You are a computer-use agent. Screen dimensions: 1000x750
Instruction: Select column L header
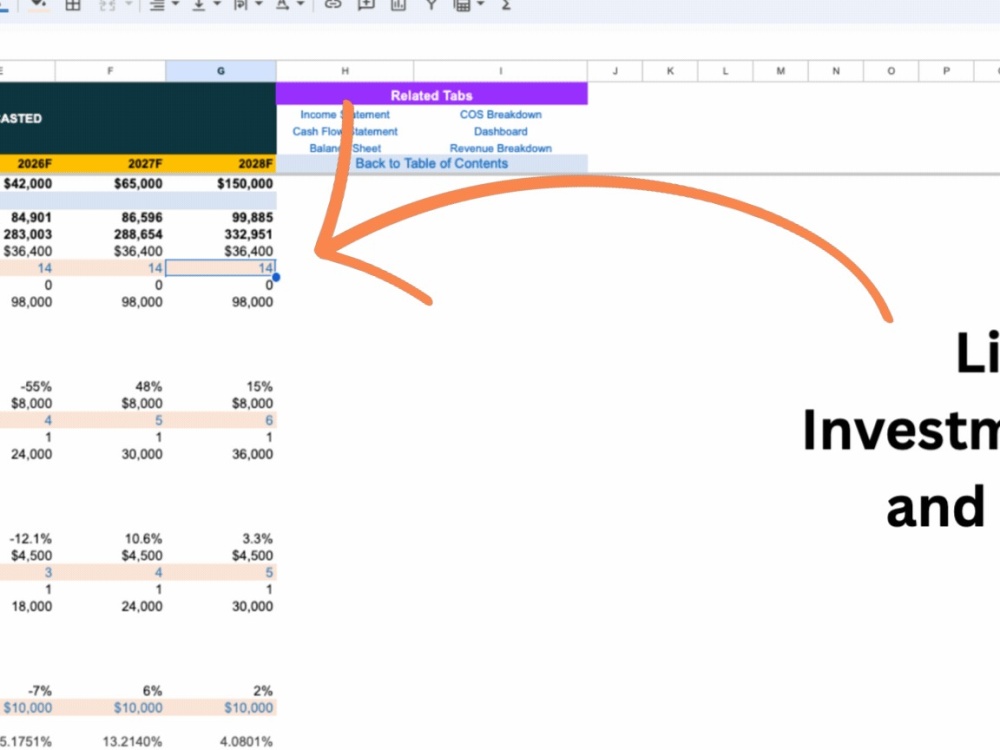[725, 71]
